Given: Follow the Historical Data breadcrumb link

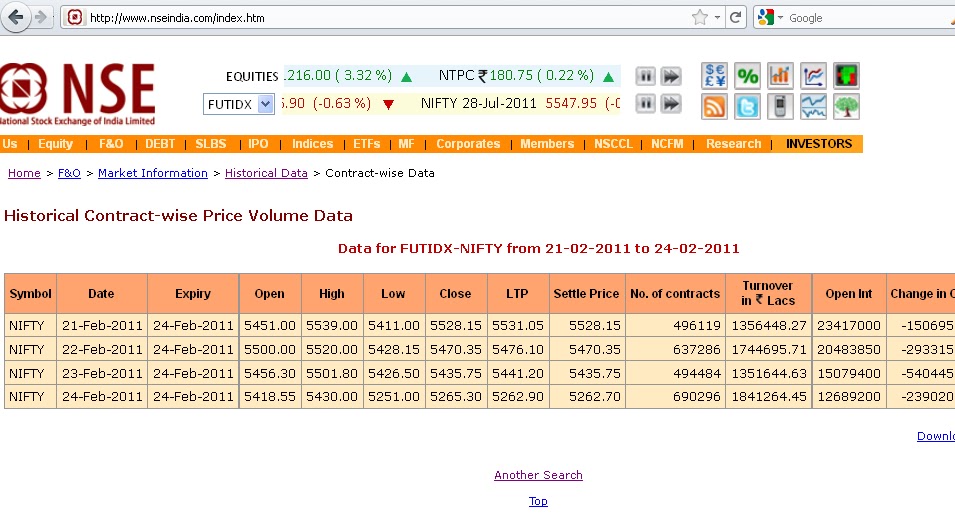Looking at the screenshot, I should pos(266,173).
